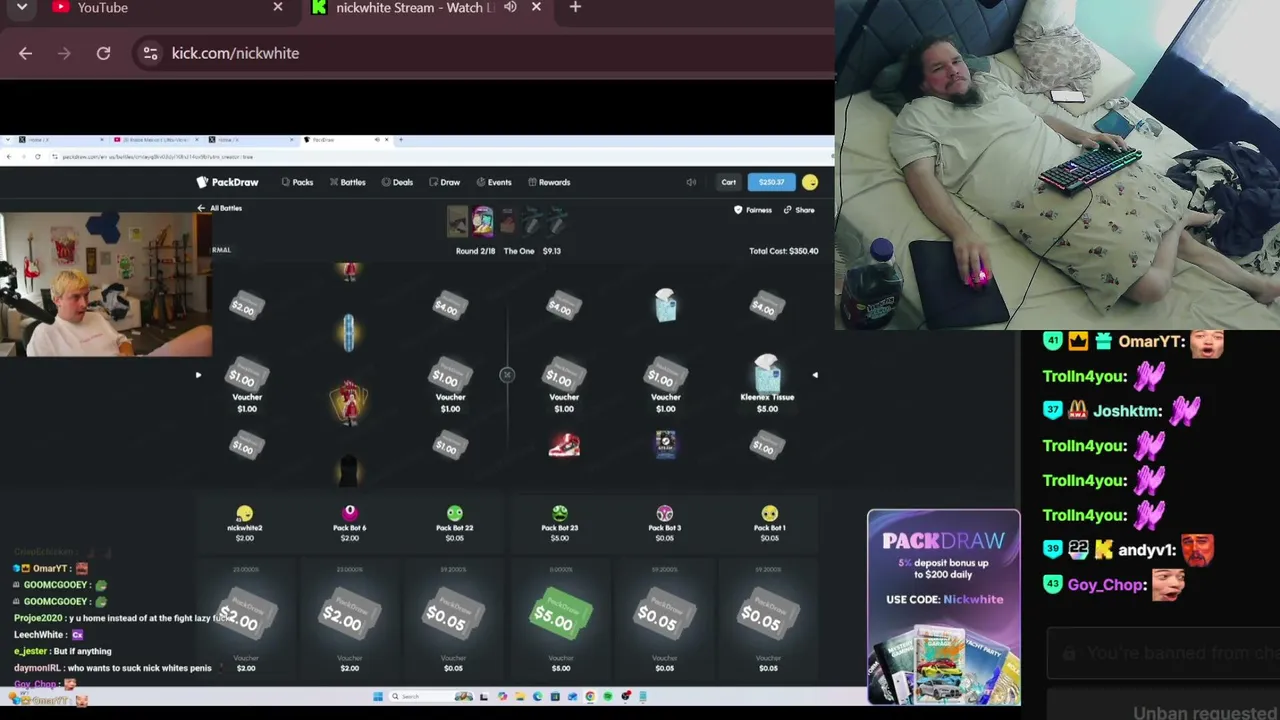
Task: Select the pink pack thumbnail in the round strip
Action: tap(483, 220)
